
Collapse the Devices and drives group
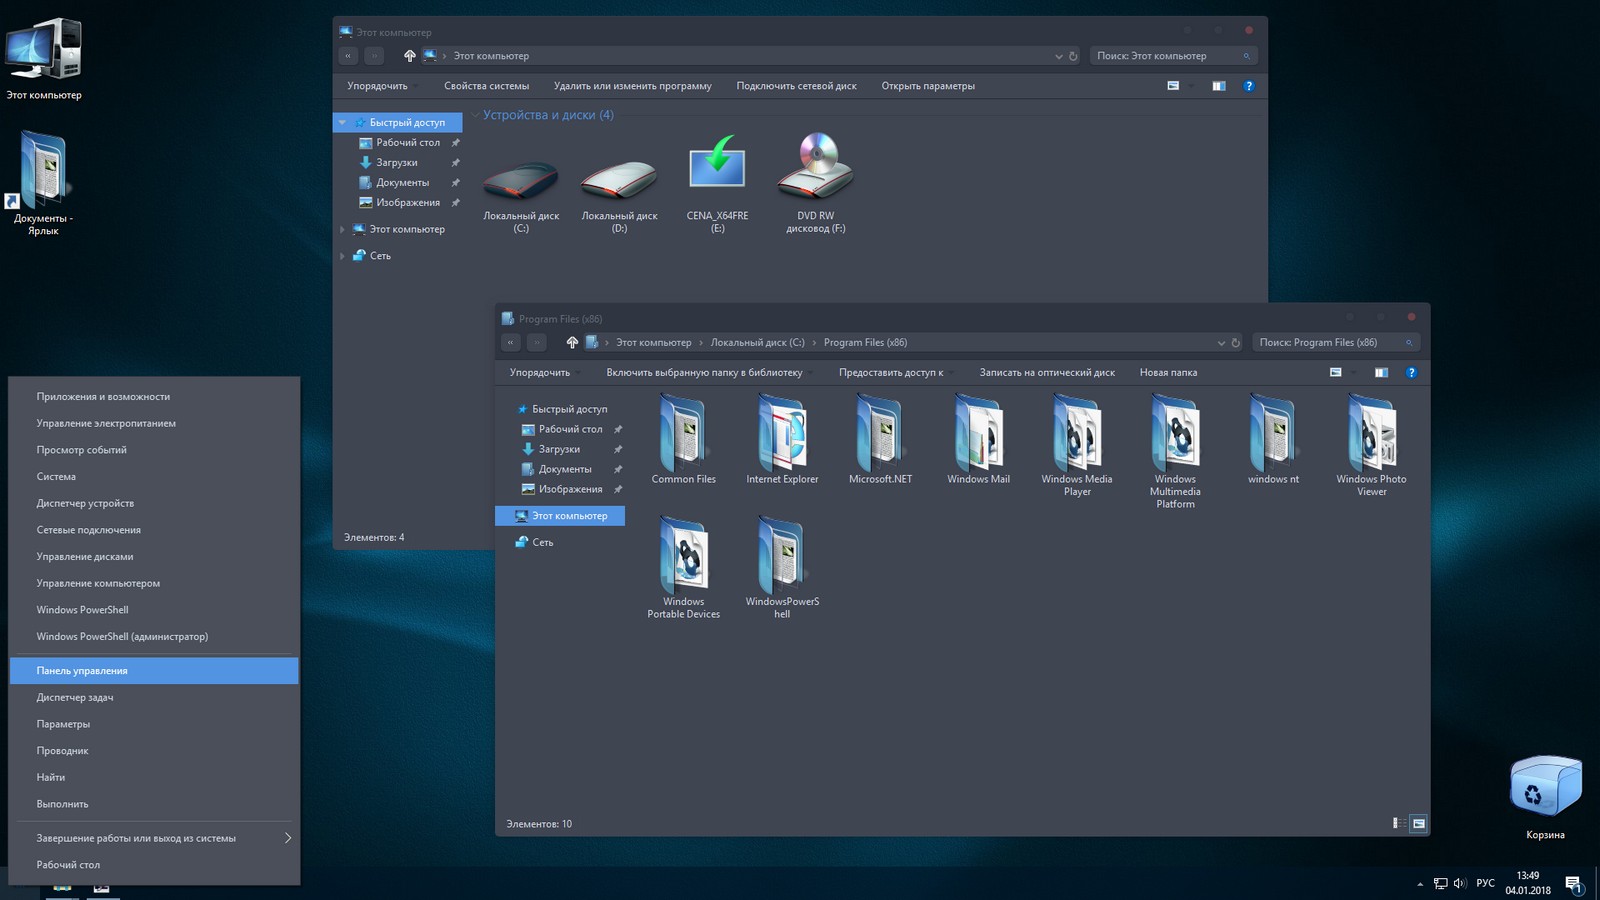click(476, 115)
